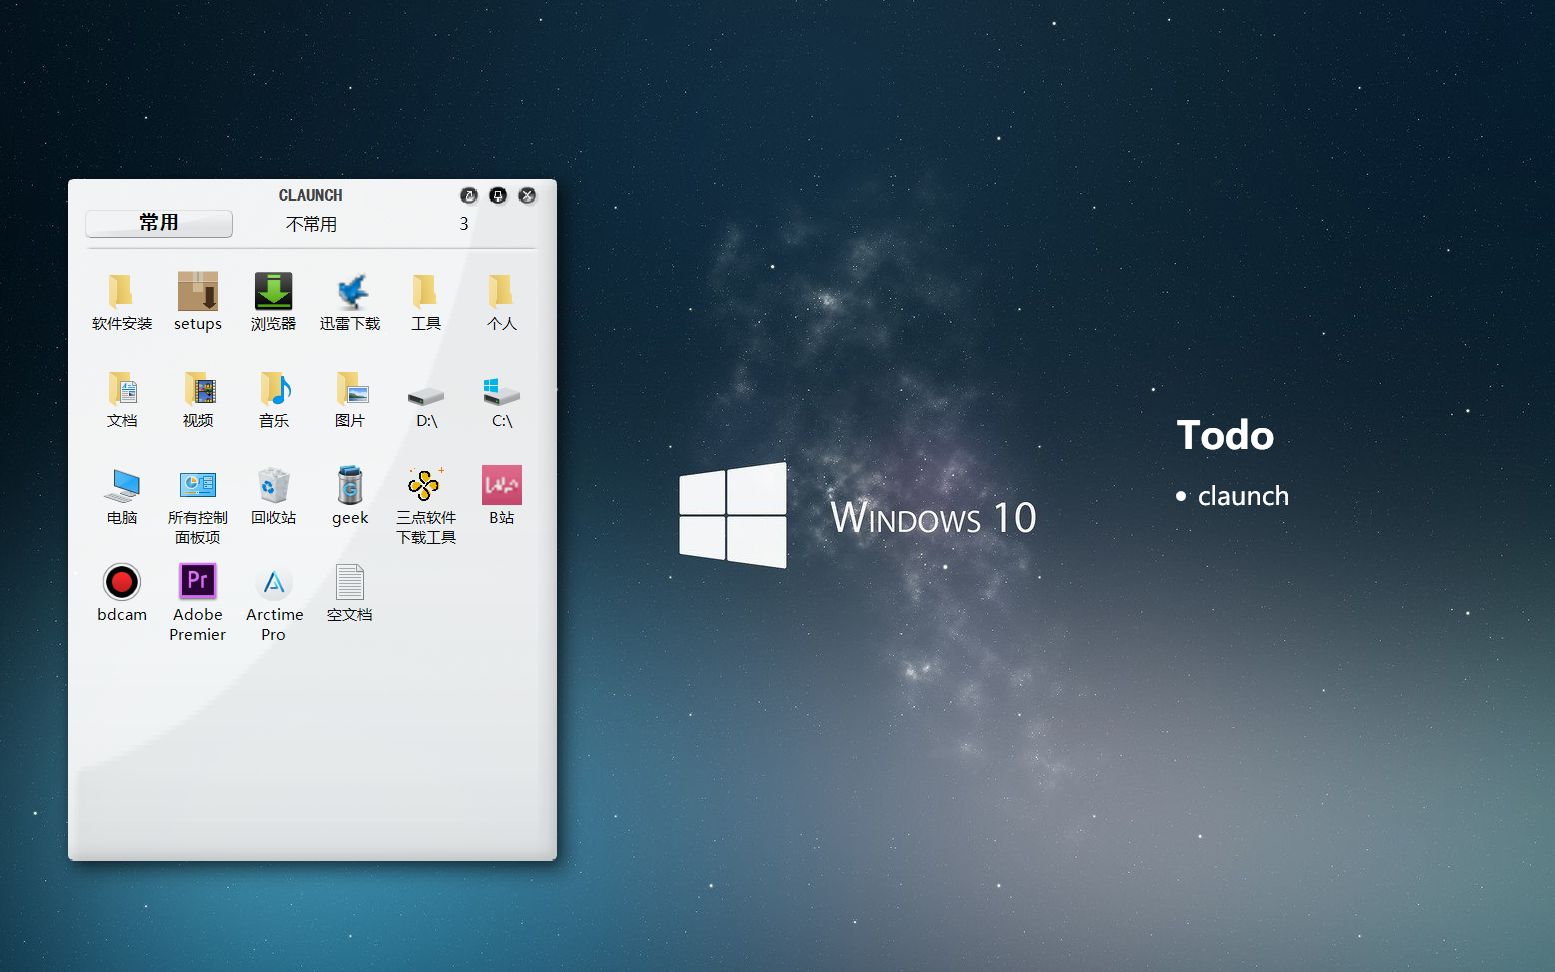Launch 迅雷下载 bird icon
The height and width of the screenshot is (972, 1555).
tap(350, 291)
